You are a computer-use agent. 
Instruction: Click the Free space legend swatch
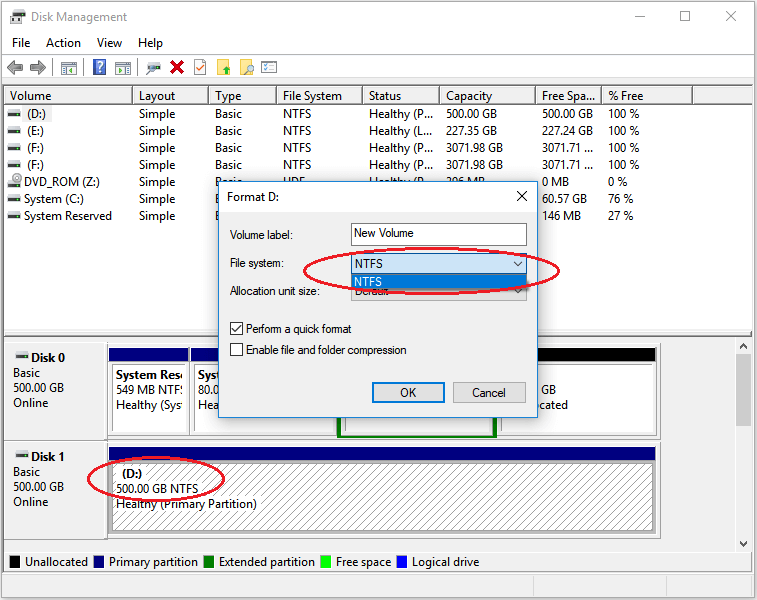coord(326,562)
